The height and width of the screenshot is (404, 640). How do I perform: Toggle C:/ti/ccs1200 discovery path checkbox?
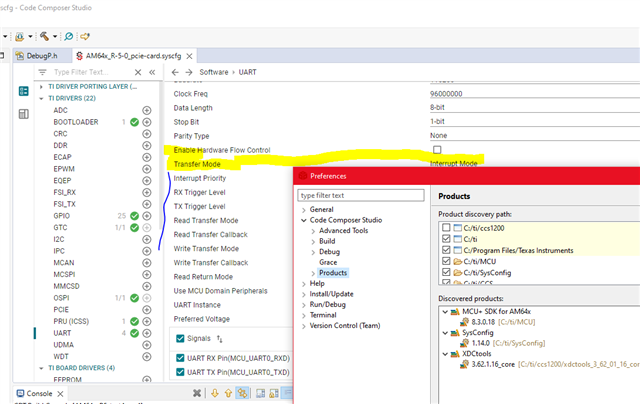(446, 228)
